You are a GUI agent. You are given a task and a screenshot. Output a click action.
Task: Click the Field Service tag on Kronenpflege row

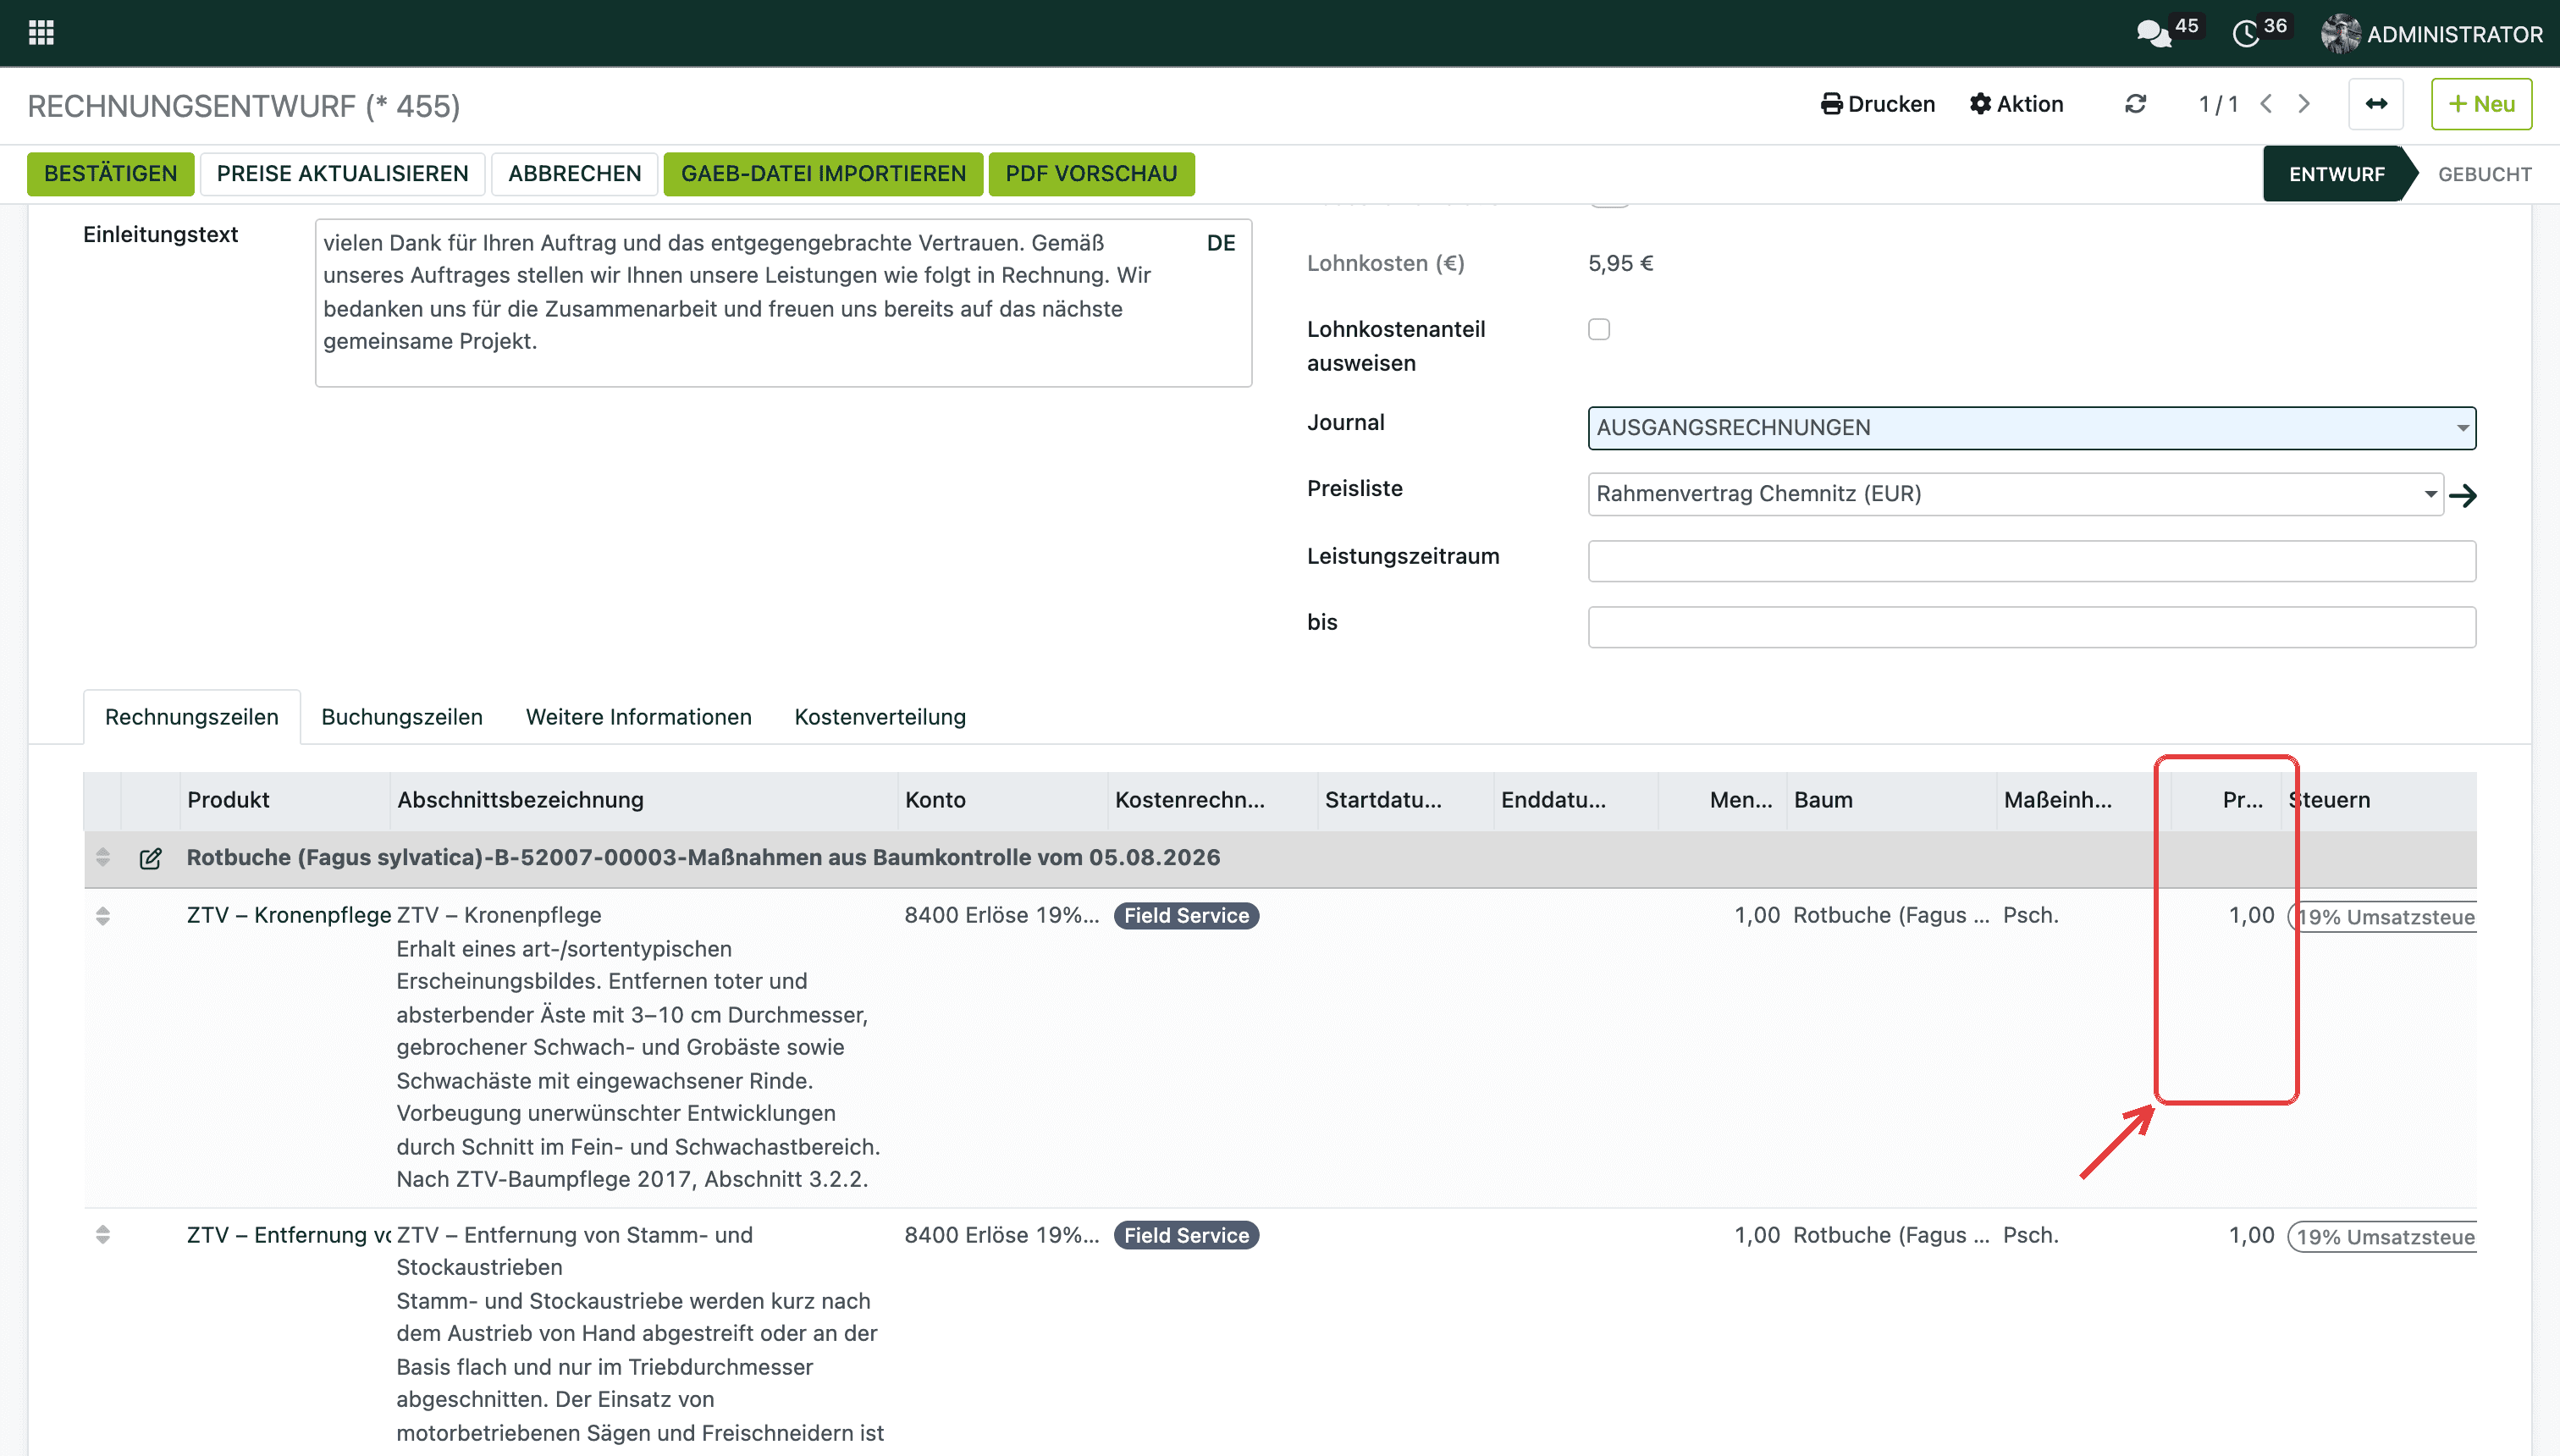tap(1186, 916)
